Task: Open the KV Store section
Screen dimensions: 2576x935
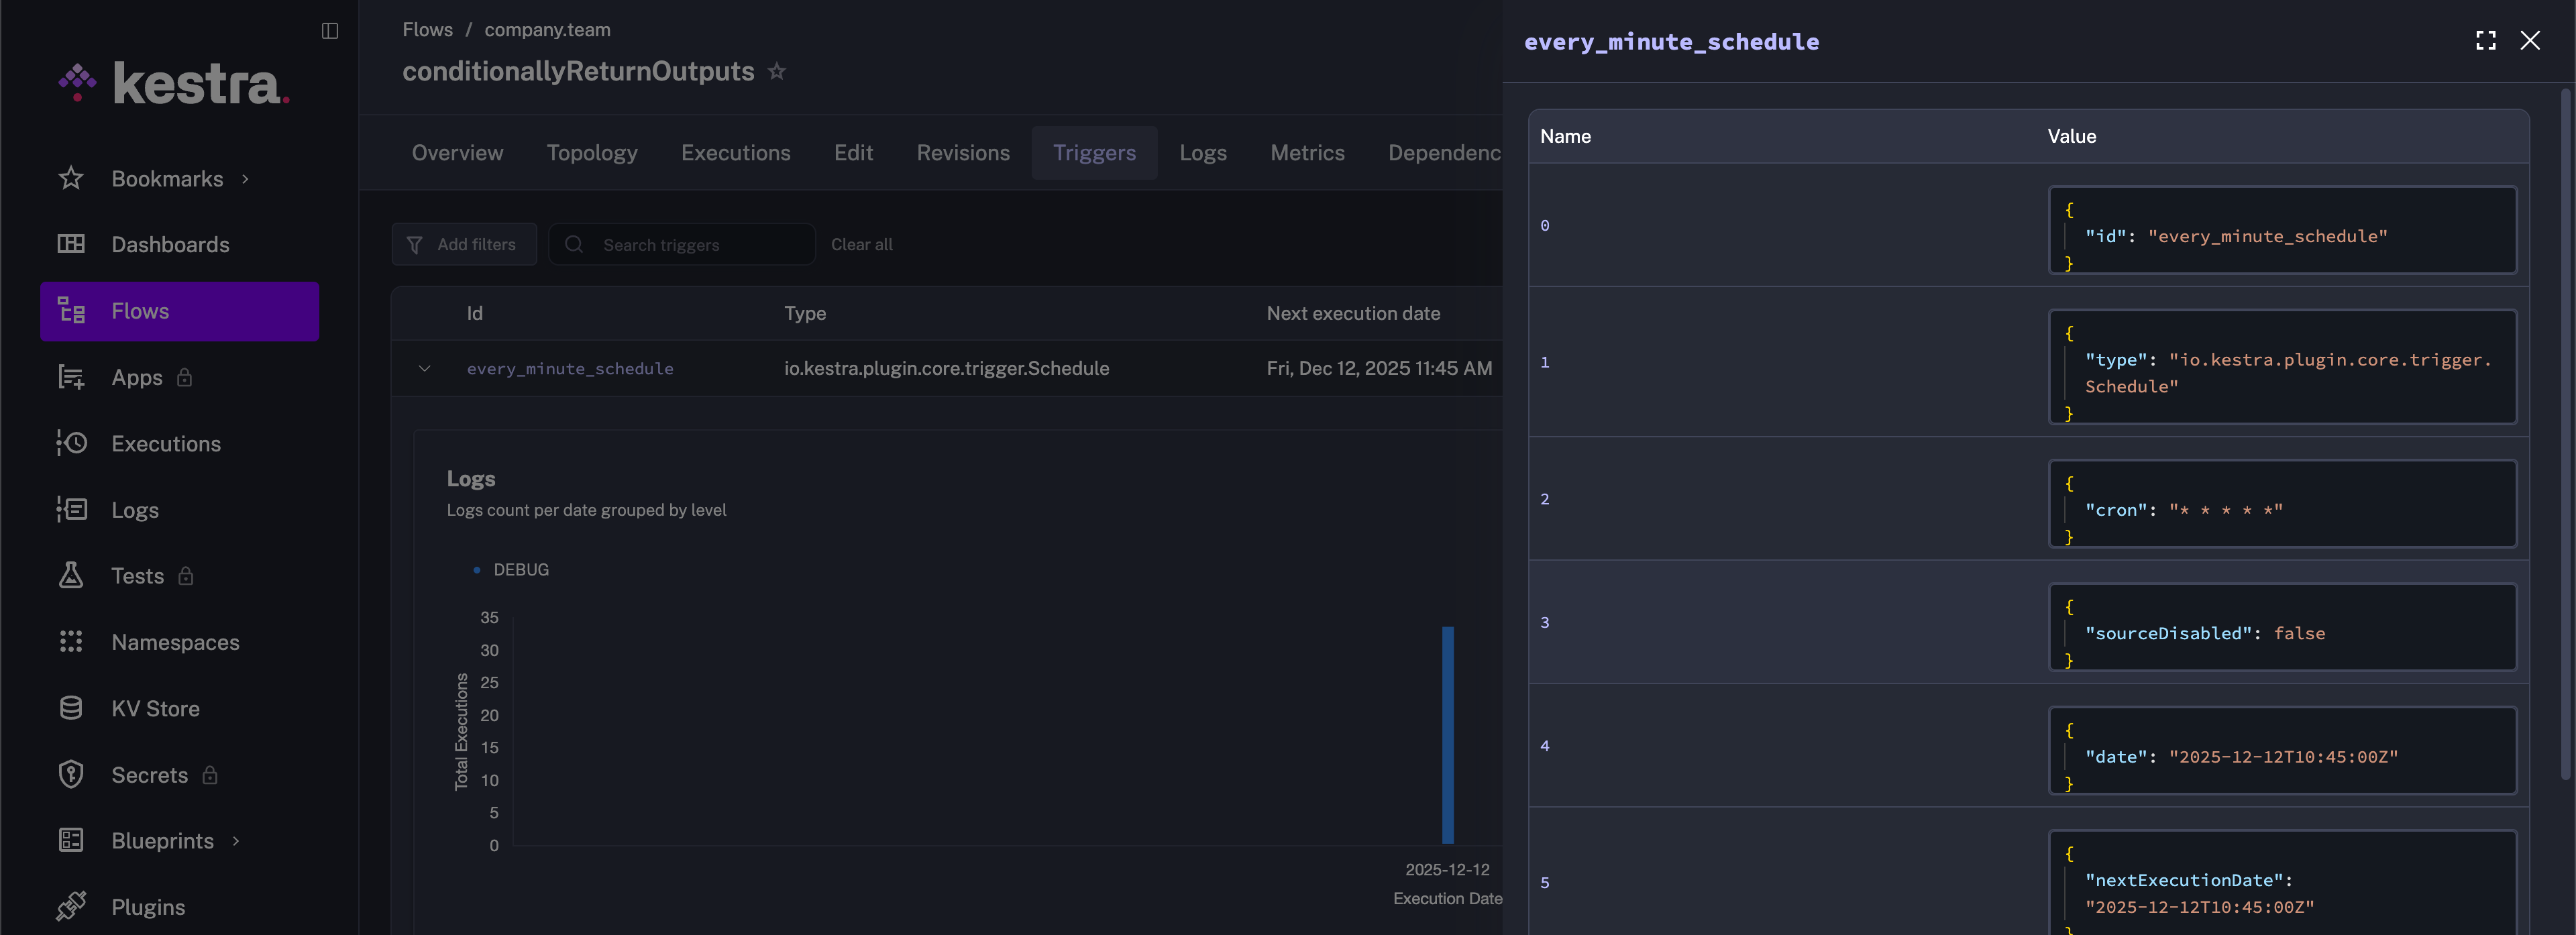Action: pyautogui.click(x=155, y=708)
